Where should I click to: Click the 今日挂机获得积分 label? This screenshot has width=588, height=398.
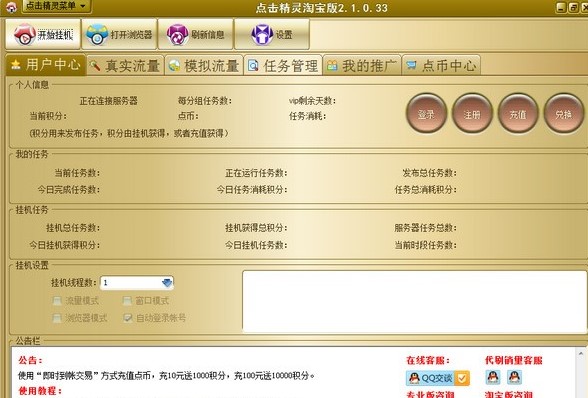click(64, 245)
